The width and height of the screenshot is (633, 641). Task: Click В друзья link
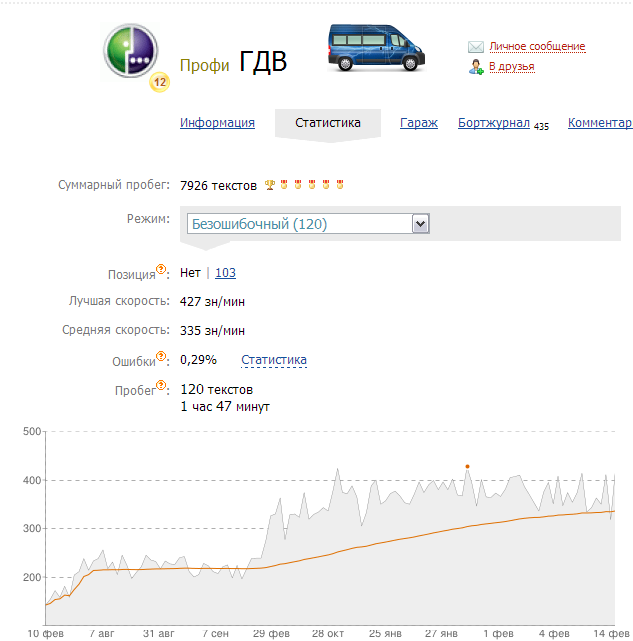(512, 66)
